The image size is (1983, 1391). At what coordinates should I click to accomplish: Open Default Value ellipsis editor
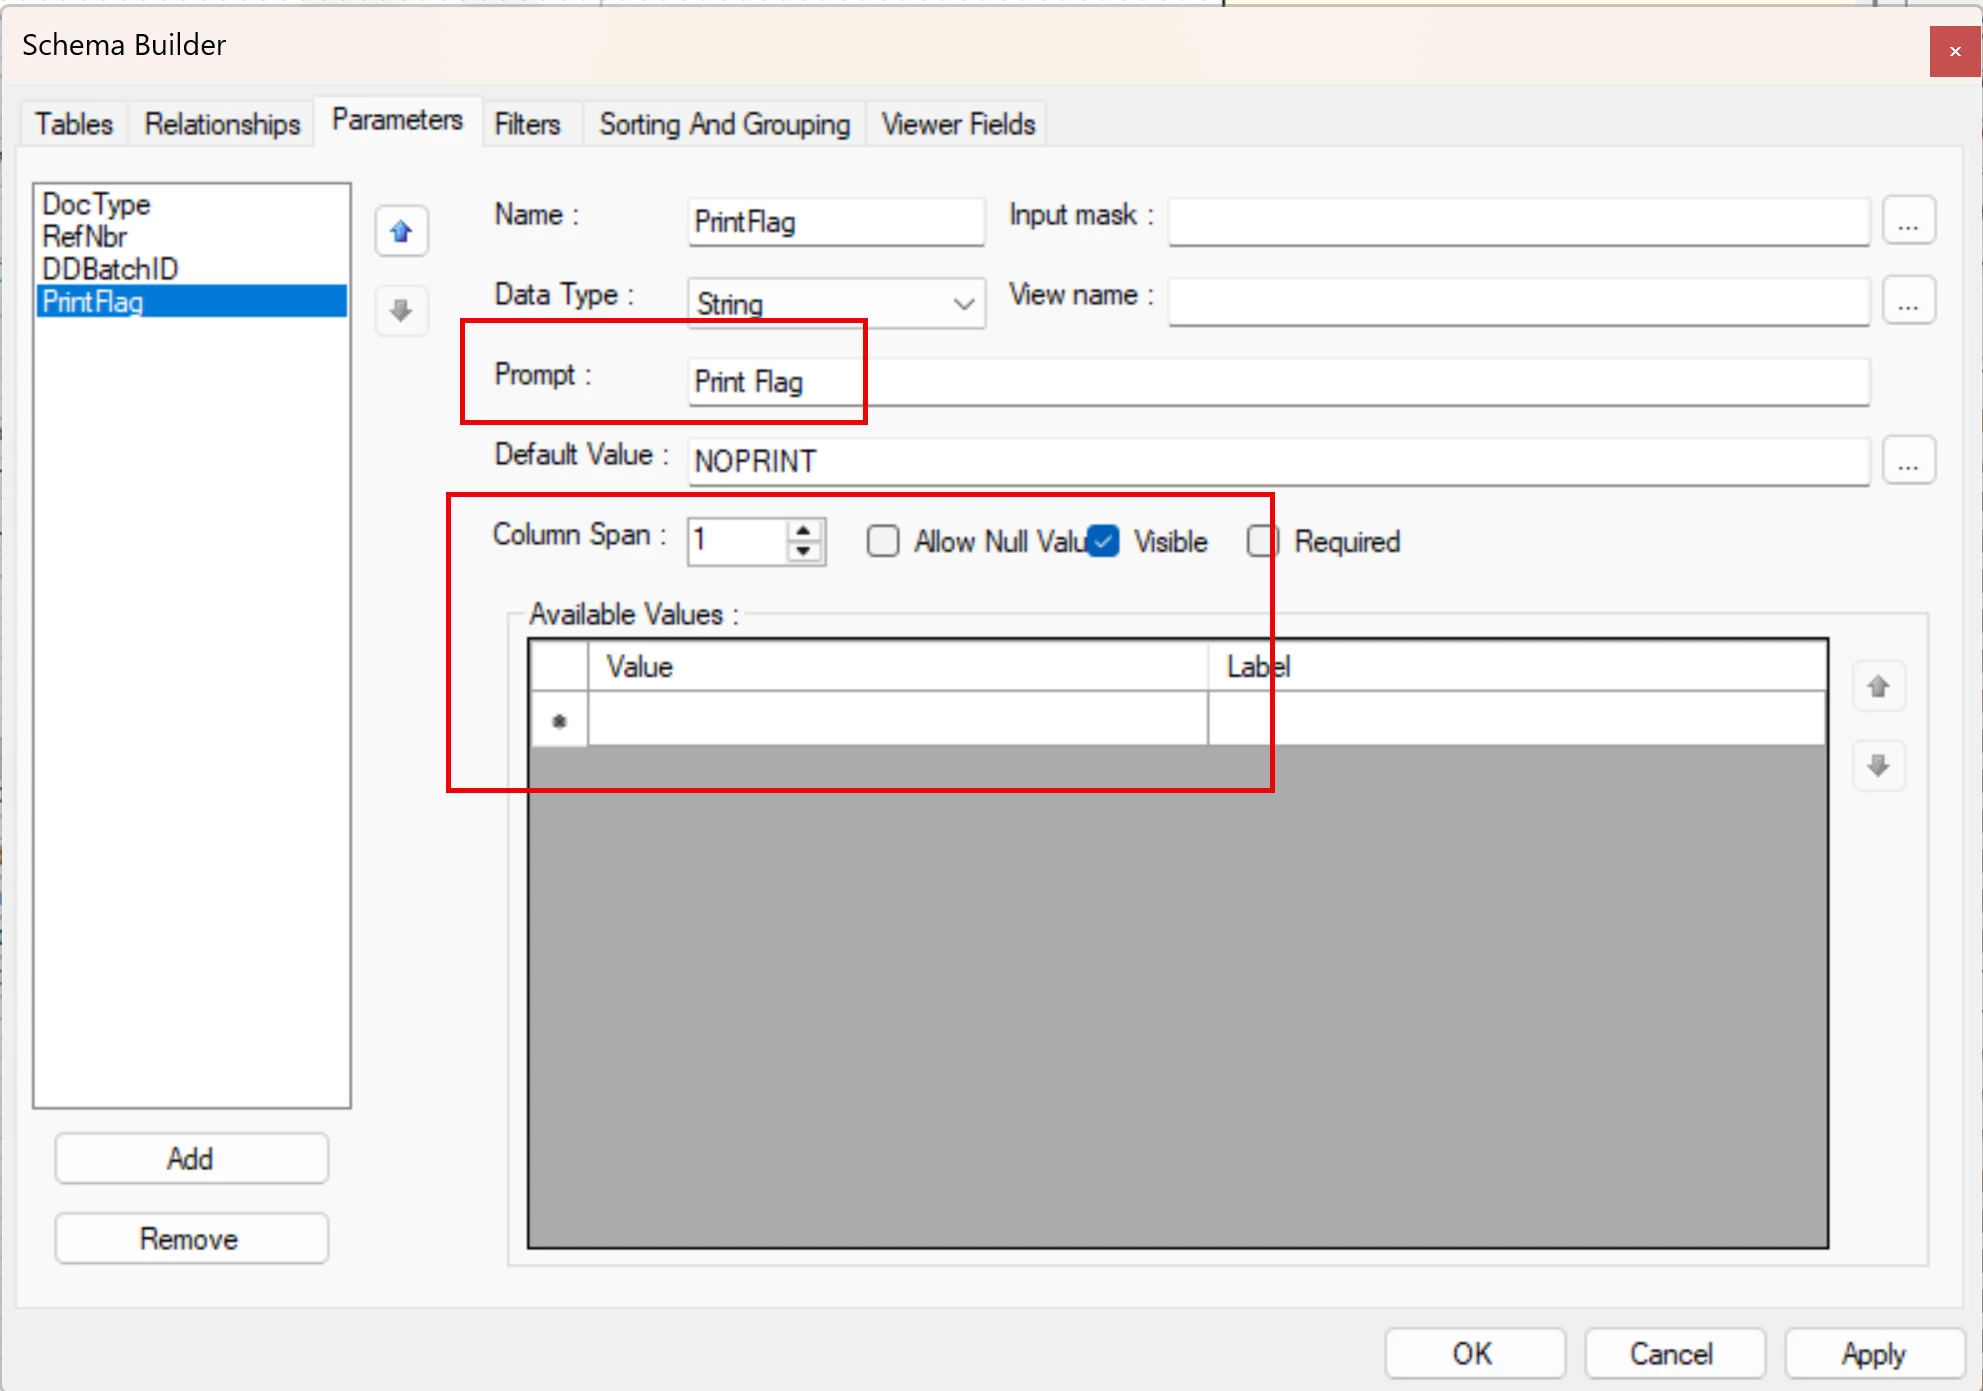click(x=1908, y=460)
